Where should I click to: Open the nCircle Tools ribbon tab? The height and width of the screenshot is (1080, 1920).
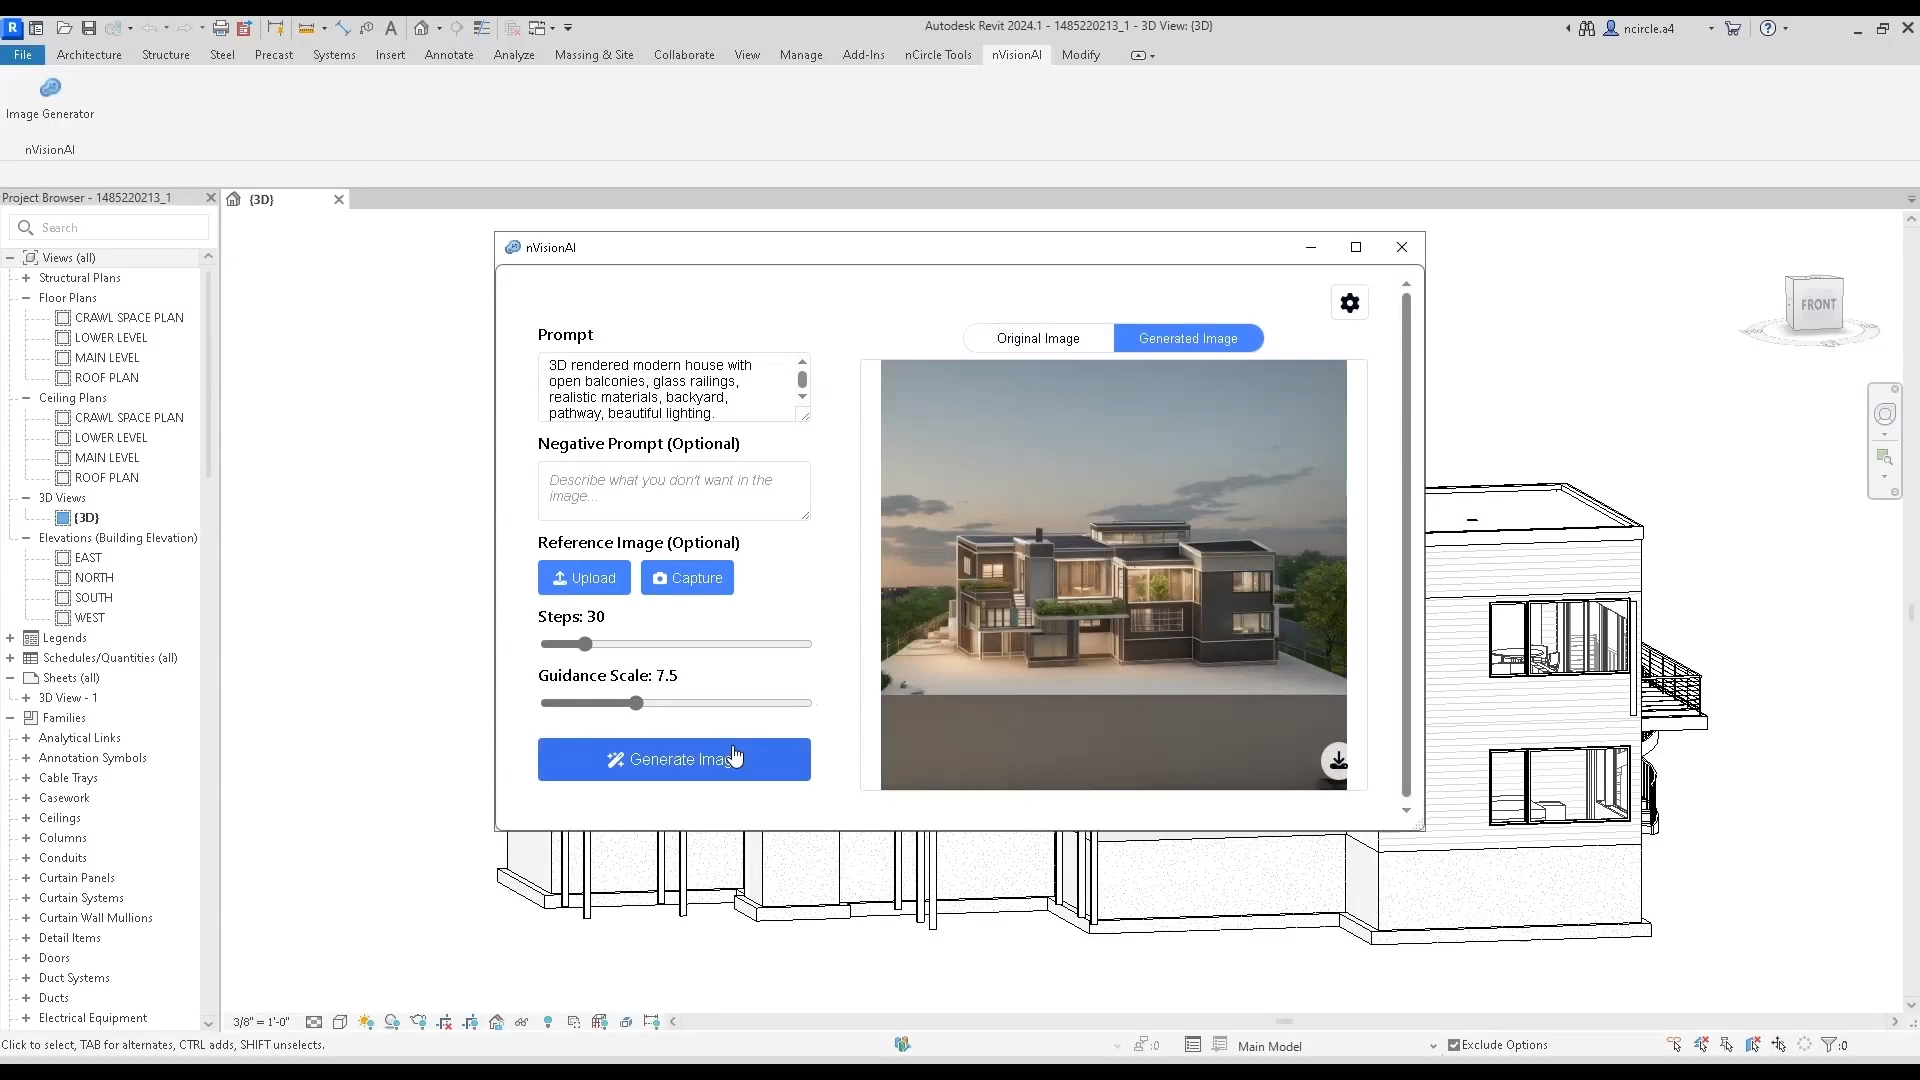(937, 55)
